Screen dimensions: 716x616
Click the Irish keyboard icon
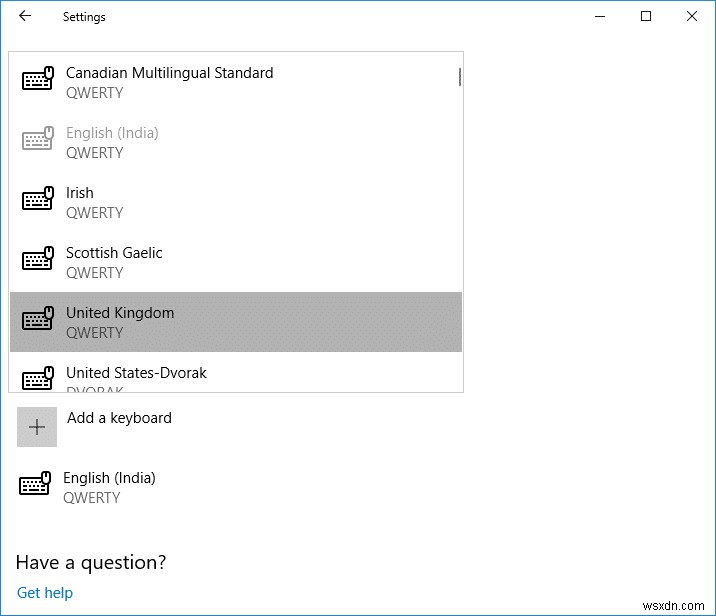(38, 198)
